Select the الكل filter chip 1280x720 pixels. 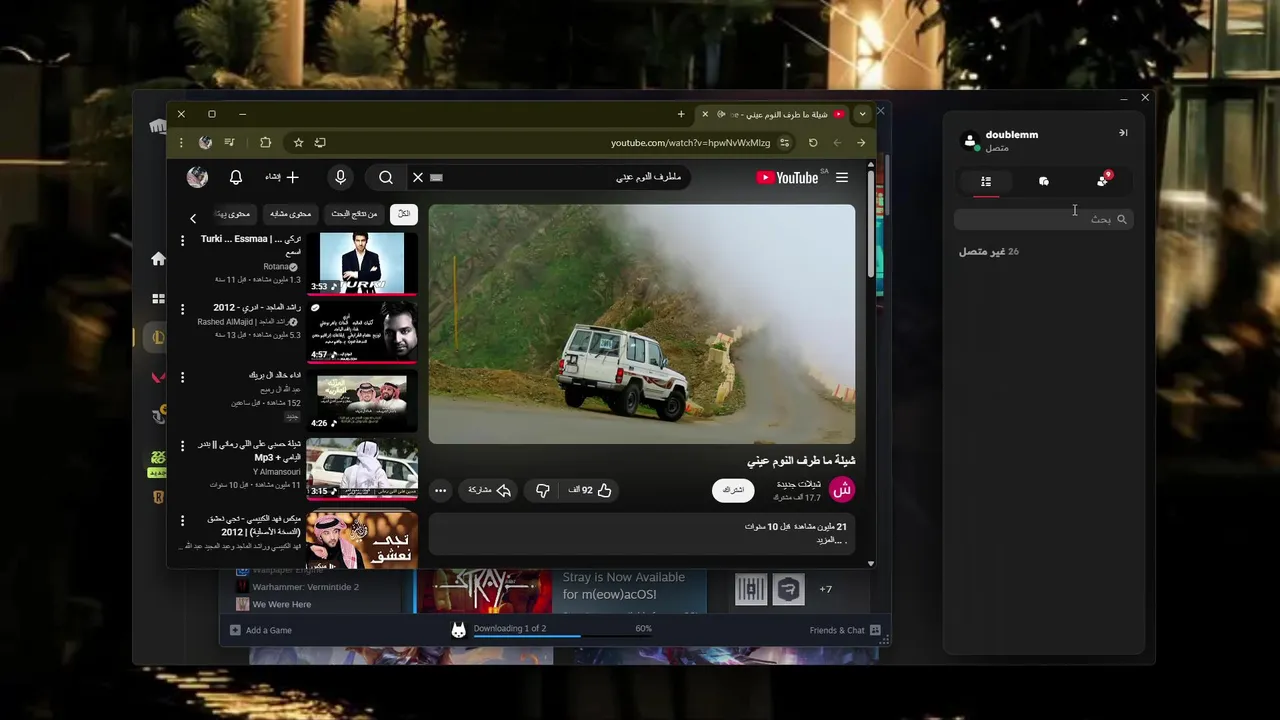point(404,214)
